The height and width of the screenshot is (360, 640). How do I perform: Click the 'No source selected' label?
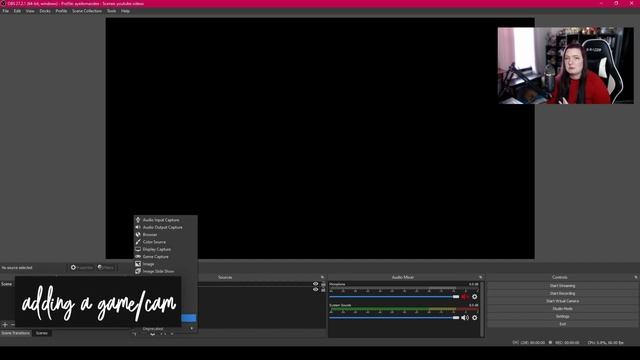17,268
